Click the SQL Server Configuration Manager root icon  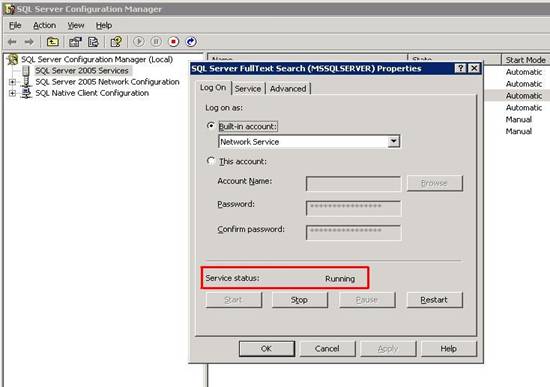(x=13, y=59)
